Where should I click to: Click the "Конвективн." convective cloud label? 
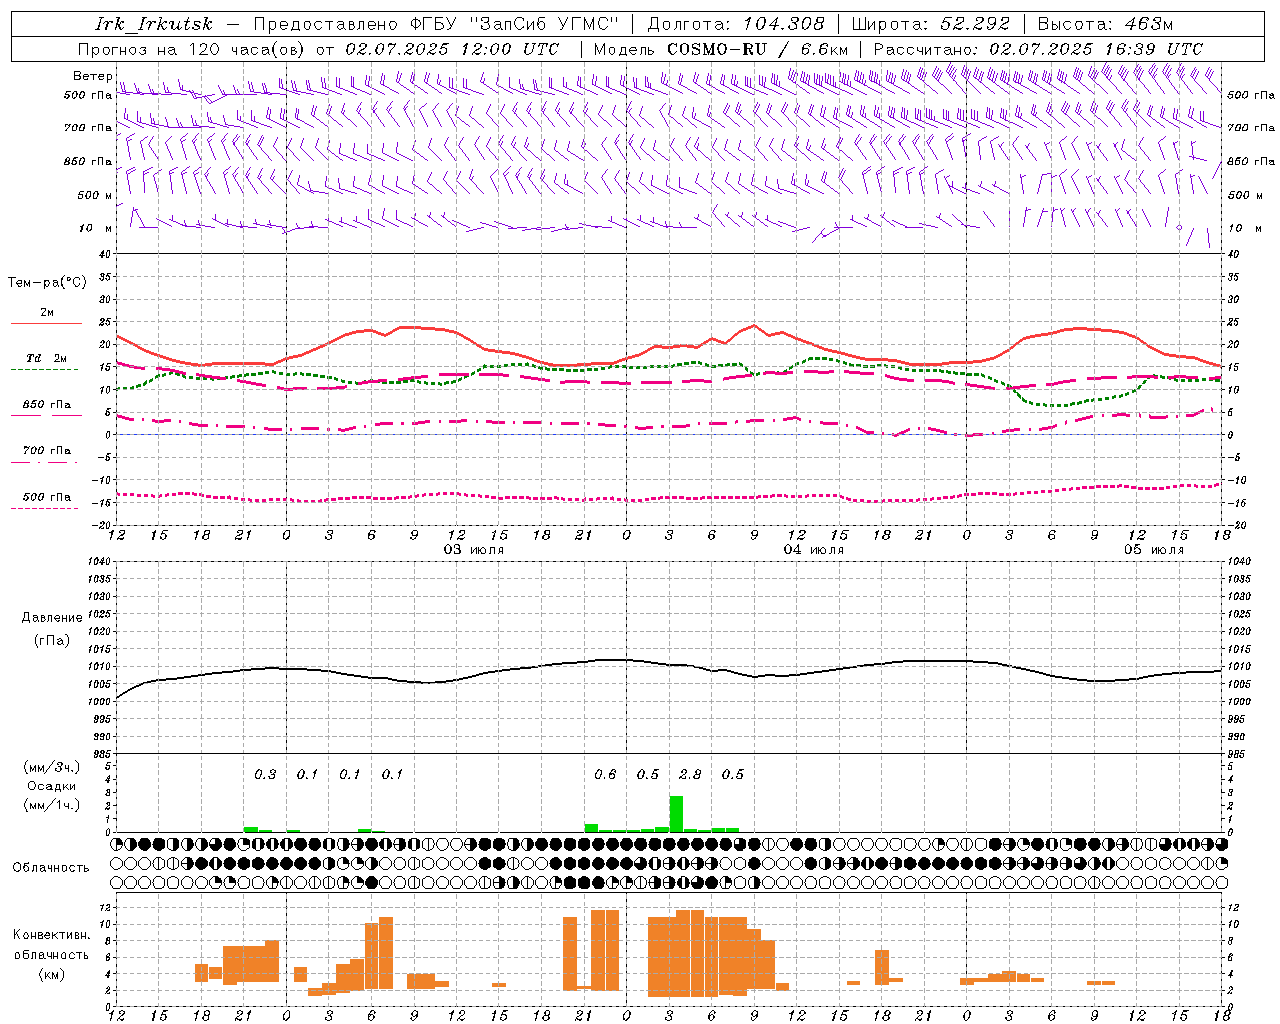pos(51,935)
